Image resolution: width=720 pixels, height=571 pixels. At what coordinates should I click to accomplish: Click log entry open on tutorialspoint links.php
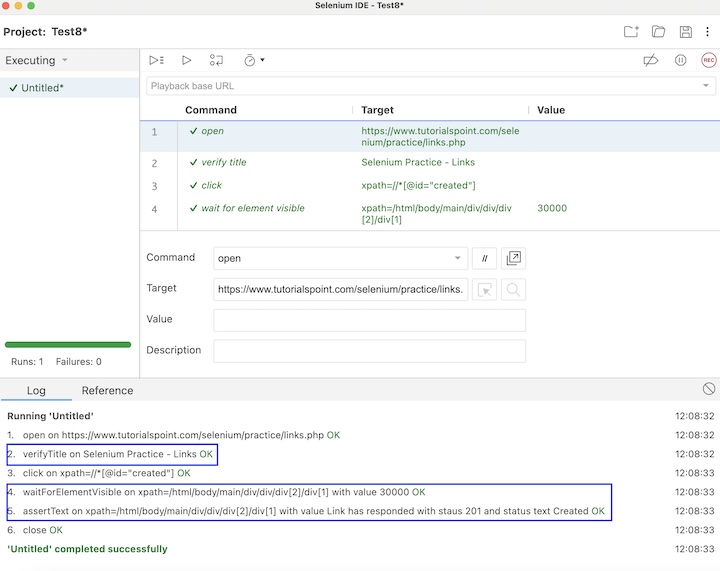[x=174, y=435]
